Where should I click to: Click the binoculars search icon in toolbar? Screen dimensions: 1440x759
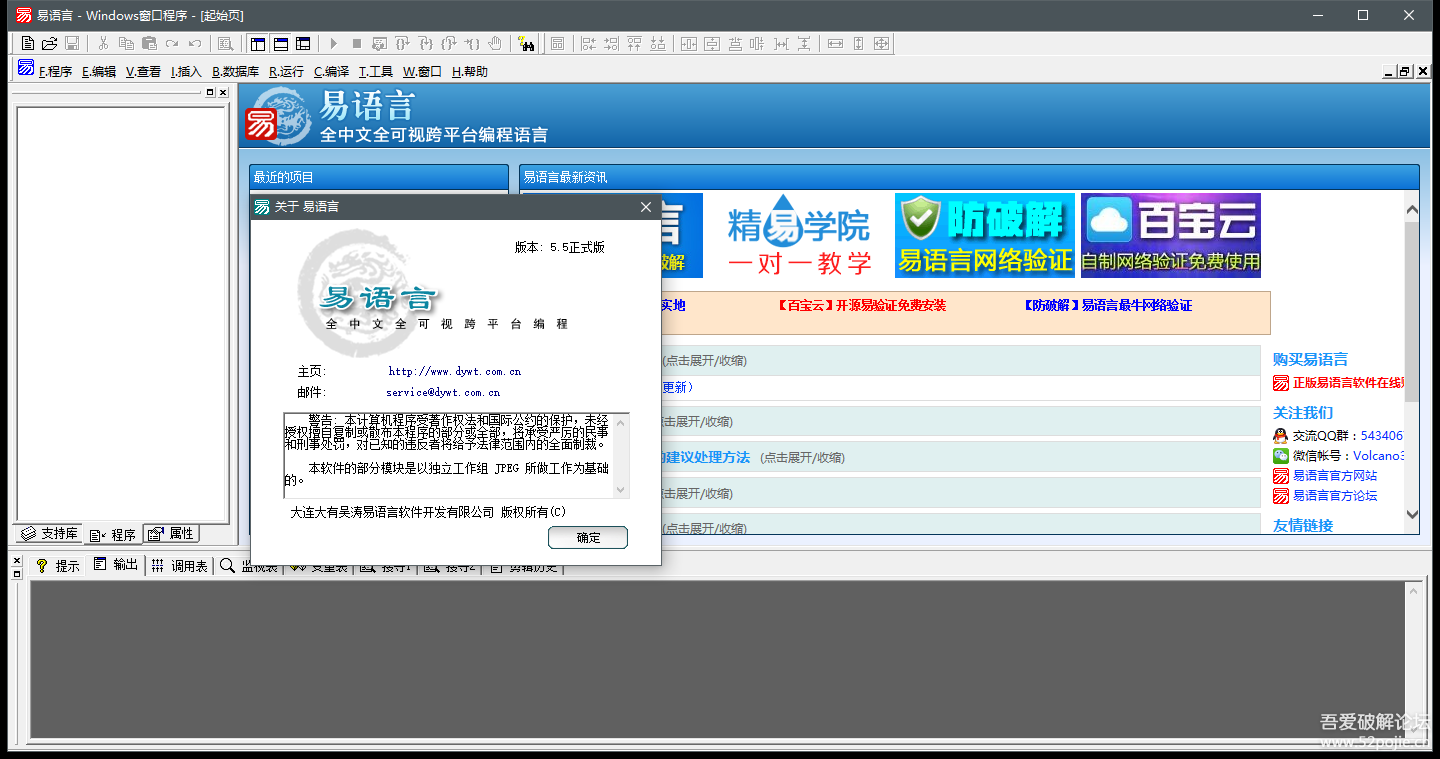click(526, 43)
